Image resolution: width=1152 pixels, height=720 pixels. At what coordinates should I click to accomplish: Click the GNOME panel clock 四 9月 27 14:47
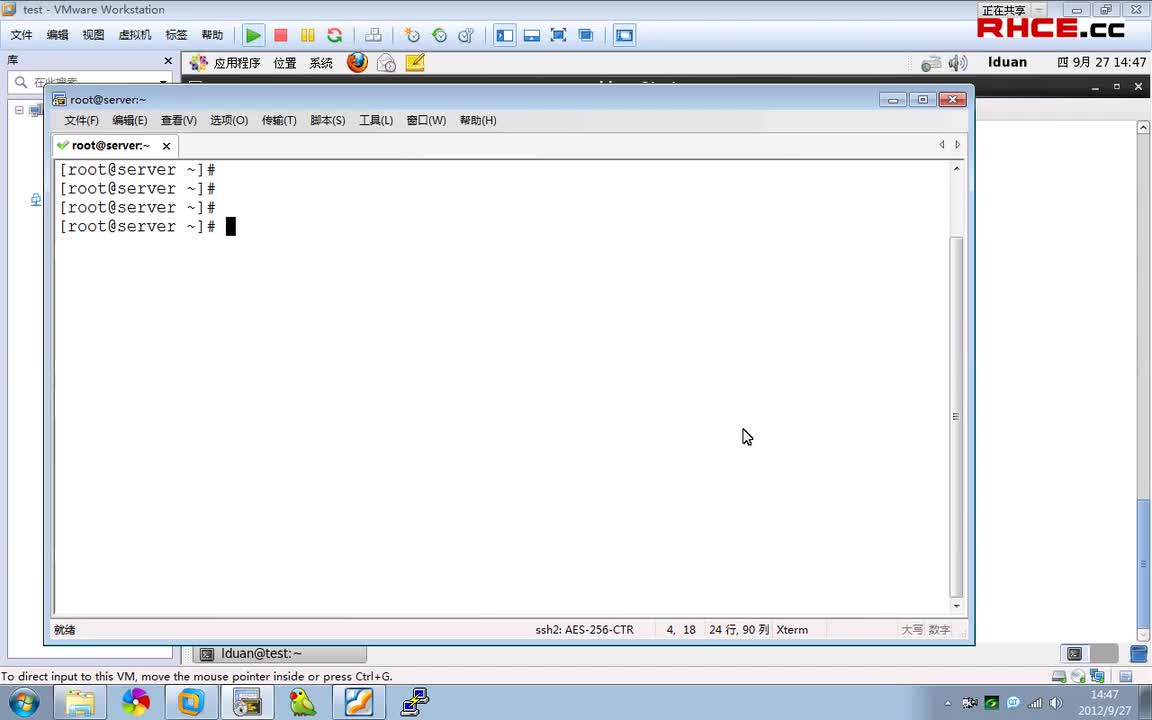(x=1101, y=62)
